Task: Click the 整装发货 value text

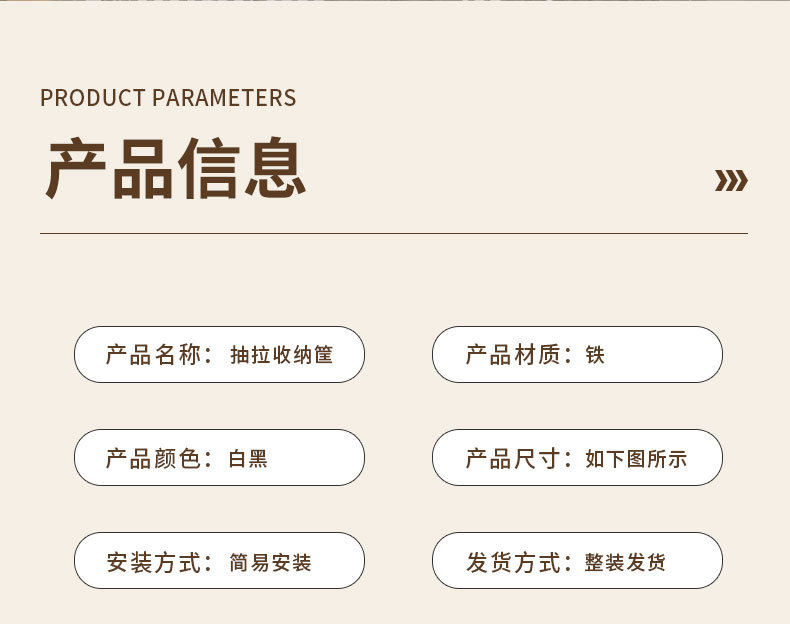Action: 625,563
